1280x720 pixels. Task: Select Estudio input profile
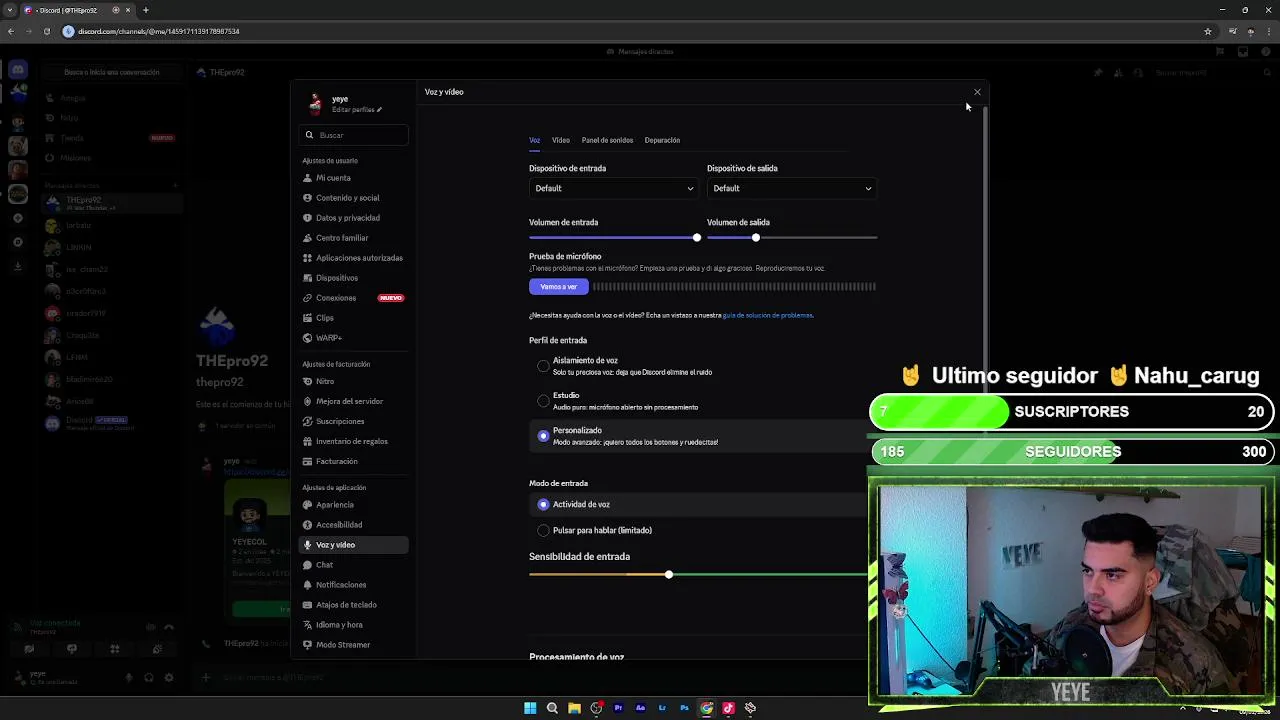(x=543, y=401)
